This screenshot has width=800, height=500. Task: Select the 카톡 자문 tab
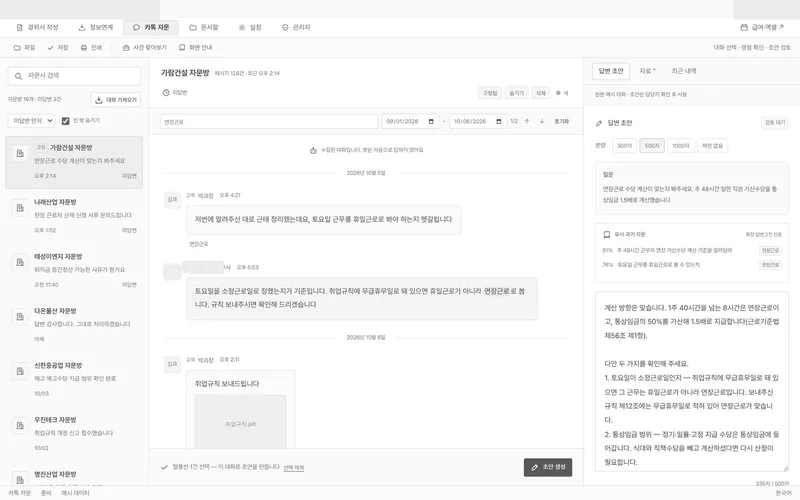tap(151, 28)
